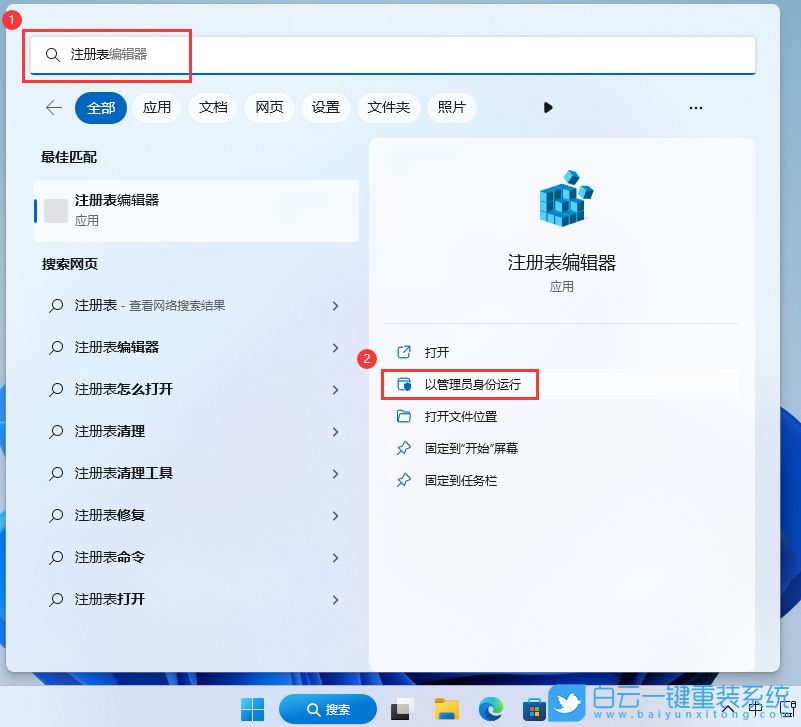Screen dimensions: 801x727
Task: Click the magnifier icon in the search box
Action: tap(53, 55)
